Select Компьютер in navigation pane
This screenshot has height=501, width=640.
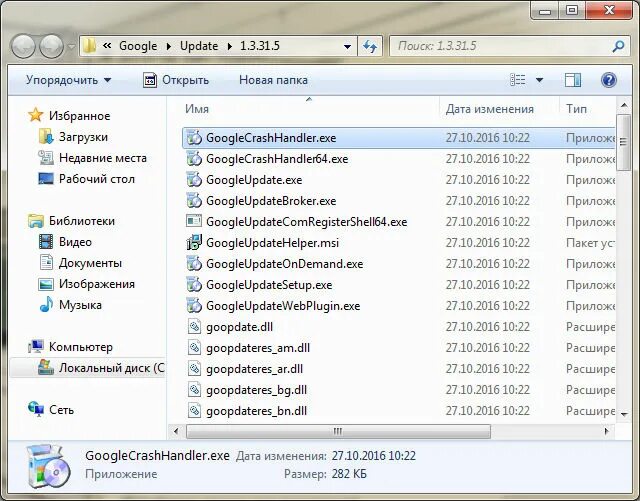click(x=80, y=347)
